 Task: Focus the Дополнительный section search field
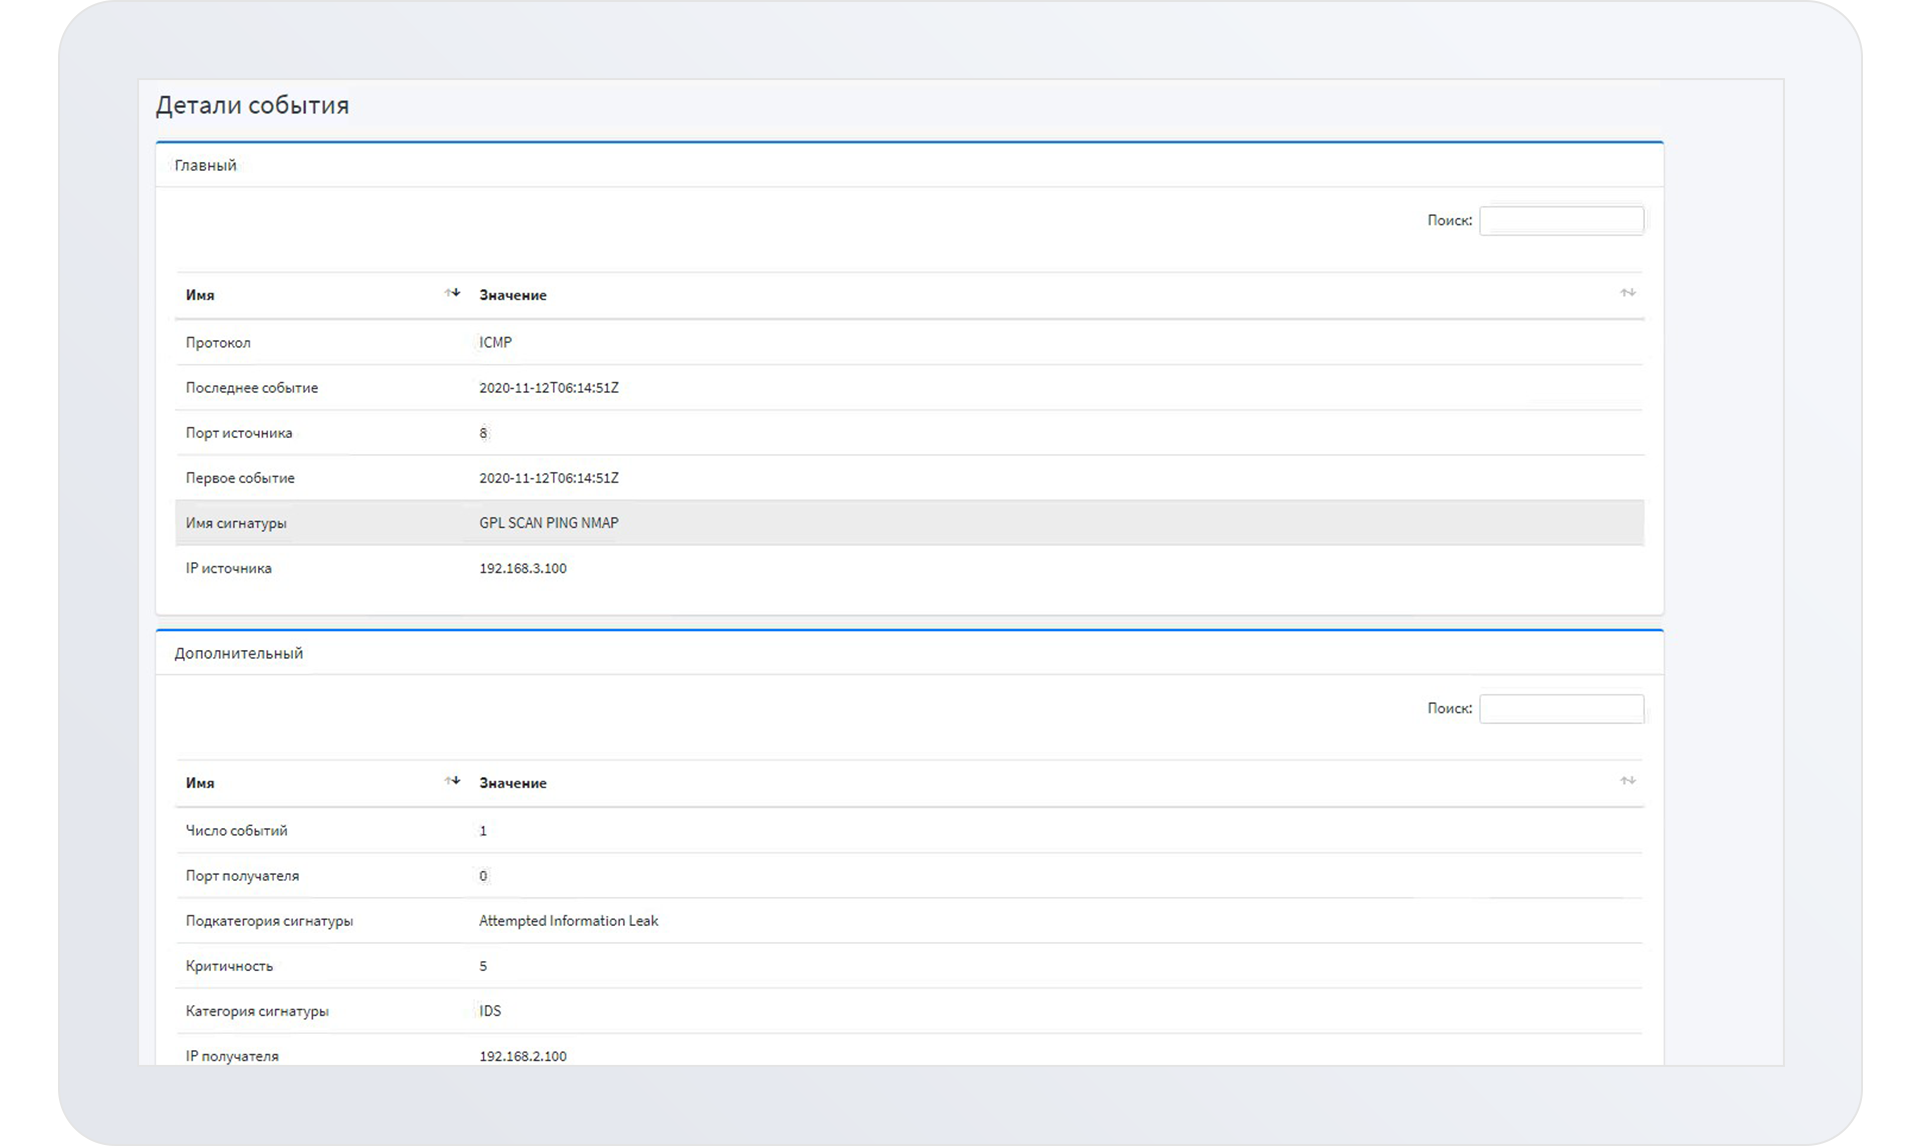click(x=1560, y=708)
